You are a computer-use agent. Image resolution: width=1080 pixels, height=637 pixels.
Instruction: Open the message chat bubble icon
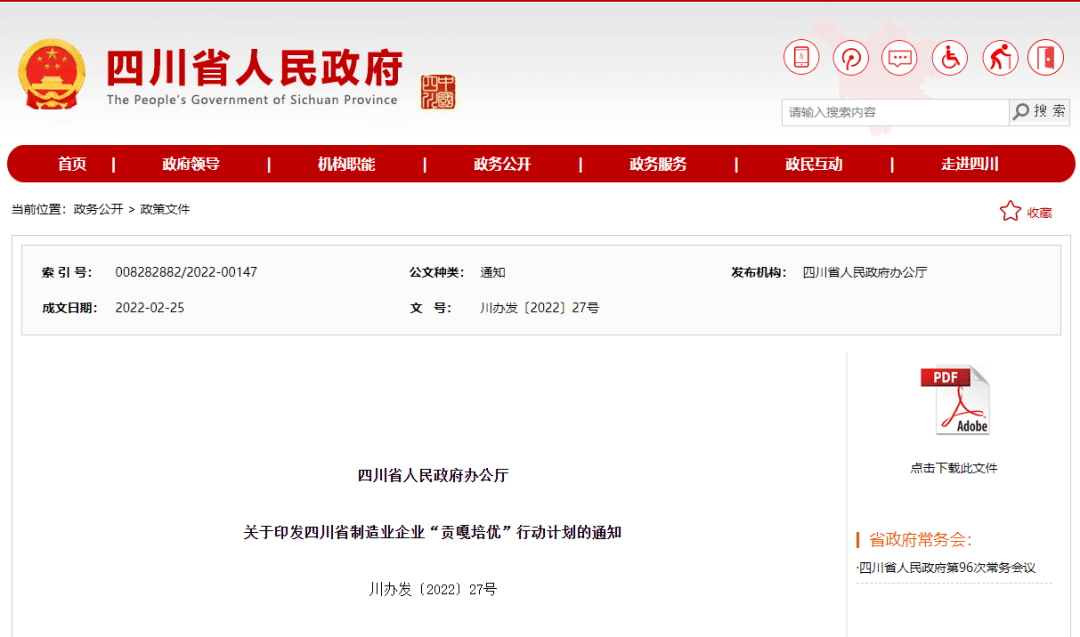pyautogui.click(x=900, y=57)
